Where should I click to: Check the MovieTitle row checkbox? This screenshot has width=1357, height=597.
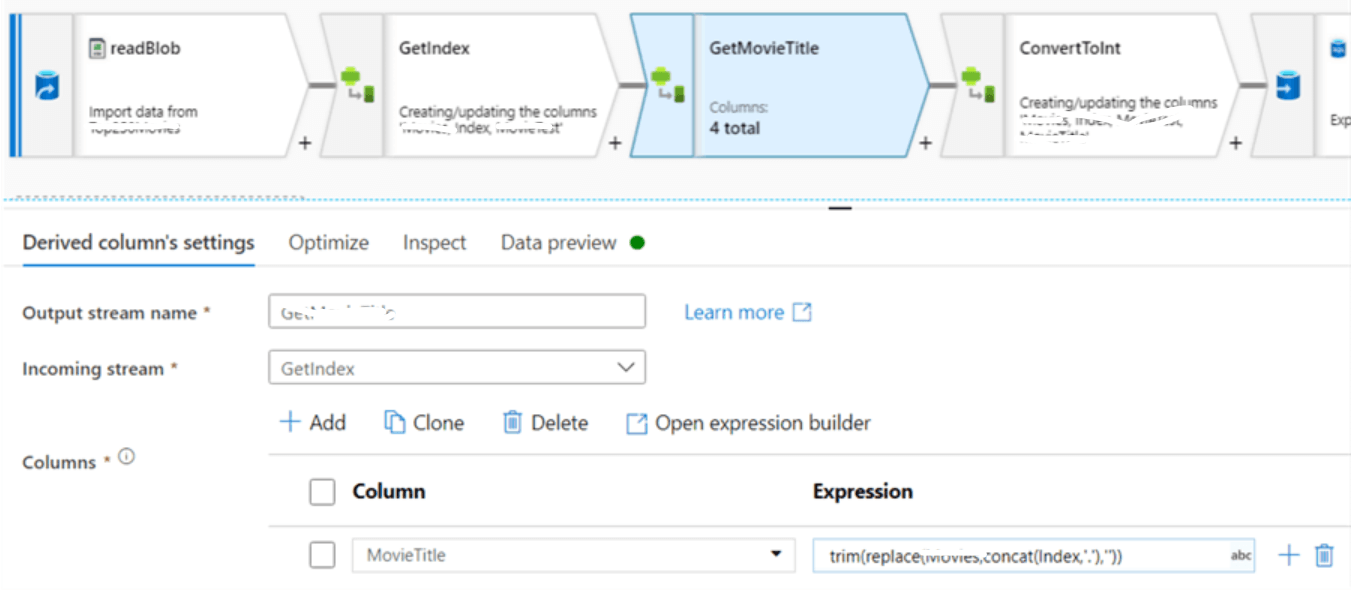322,555
